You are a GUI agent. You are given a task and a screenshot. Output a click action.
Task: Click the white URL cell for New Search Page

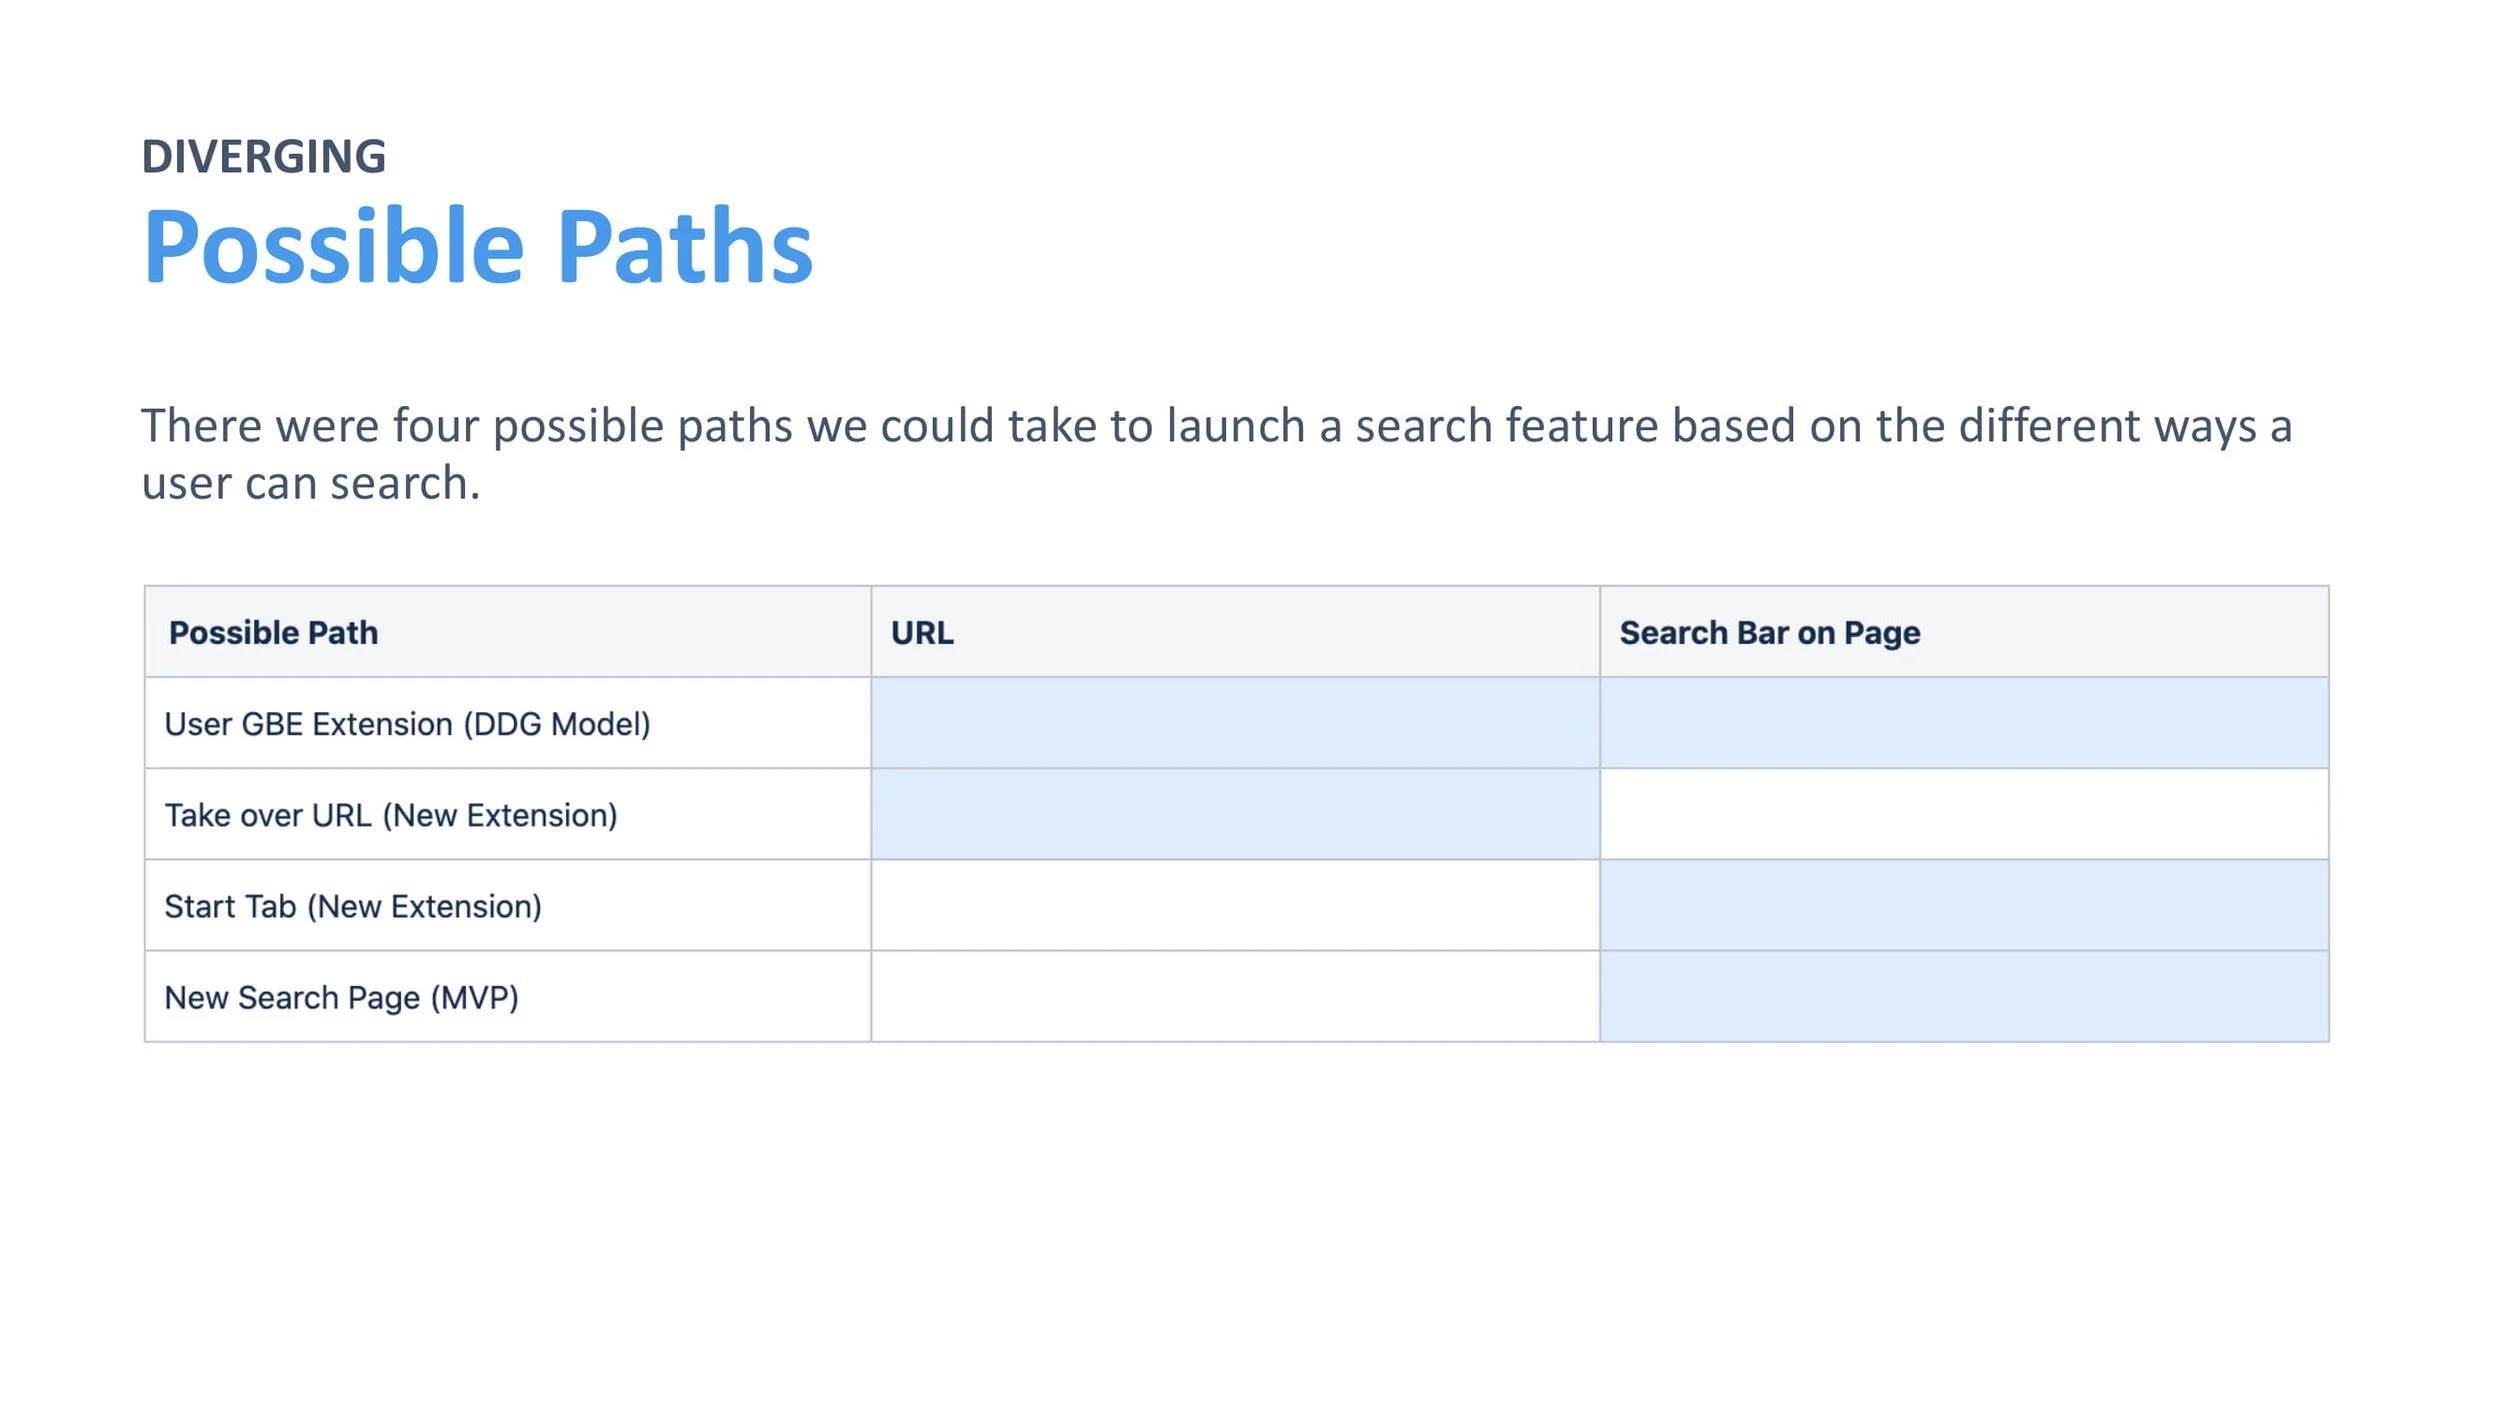point(1235,996)
